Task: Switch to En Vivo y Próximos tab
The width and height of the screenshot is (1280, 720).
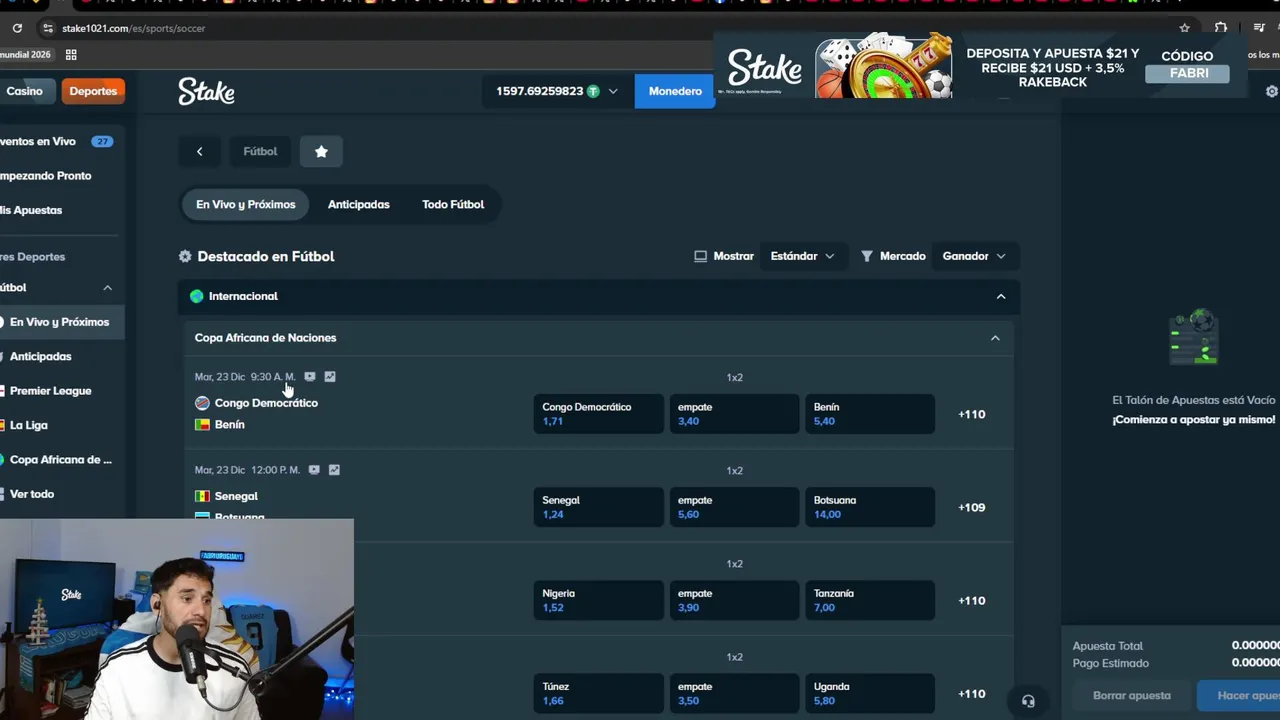Action: point(246,204)
